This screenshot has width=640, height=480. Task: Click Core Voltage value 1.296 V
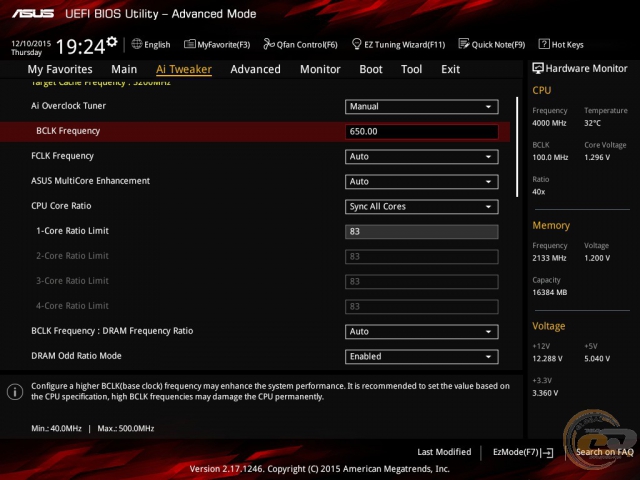tap(597, 157)
